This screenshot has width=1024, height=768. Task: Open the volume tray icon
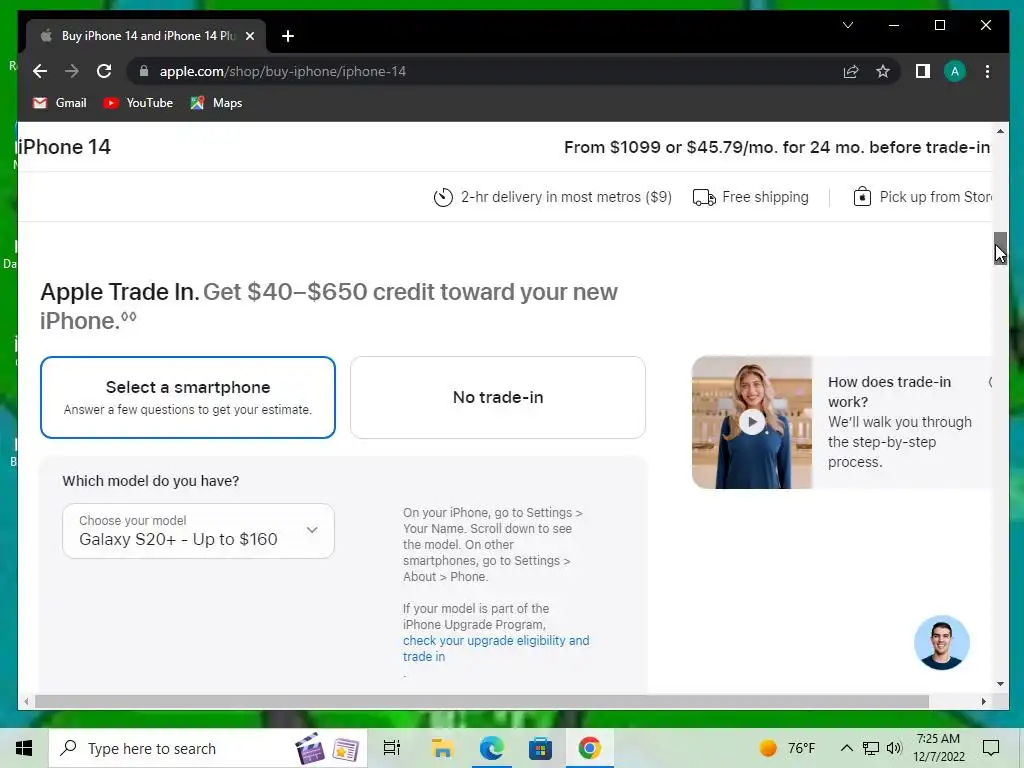[x=894, y=748]
